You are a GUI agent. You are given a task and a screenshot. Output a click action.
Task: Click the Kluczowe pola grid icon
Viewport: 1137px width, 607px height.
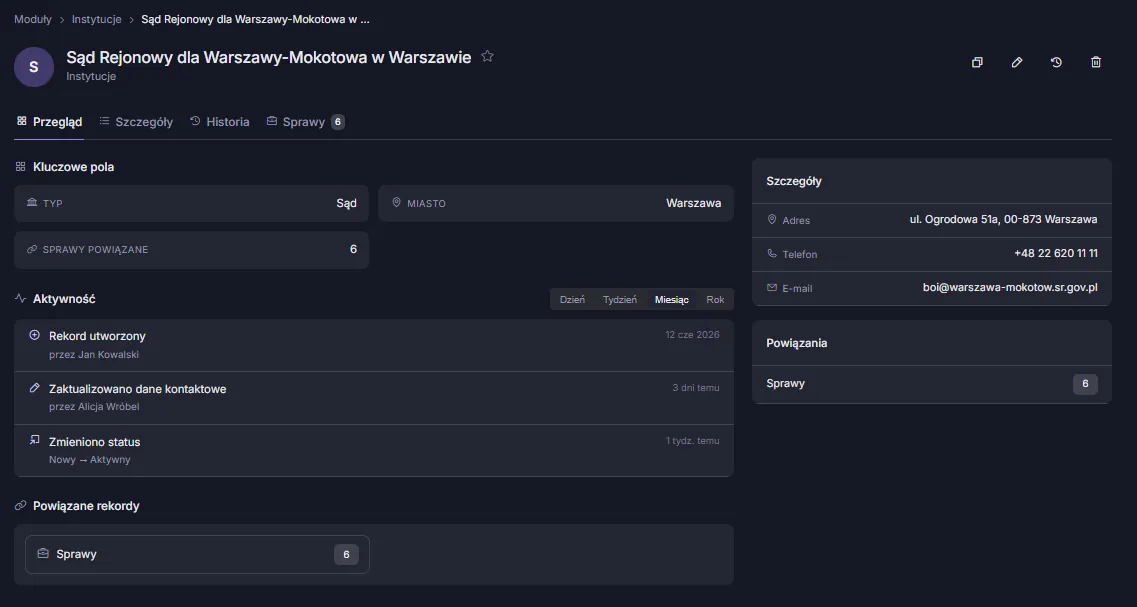click(x=20, y=167)
